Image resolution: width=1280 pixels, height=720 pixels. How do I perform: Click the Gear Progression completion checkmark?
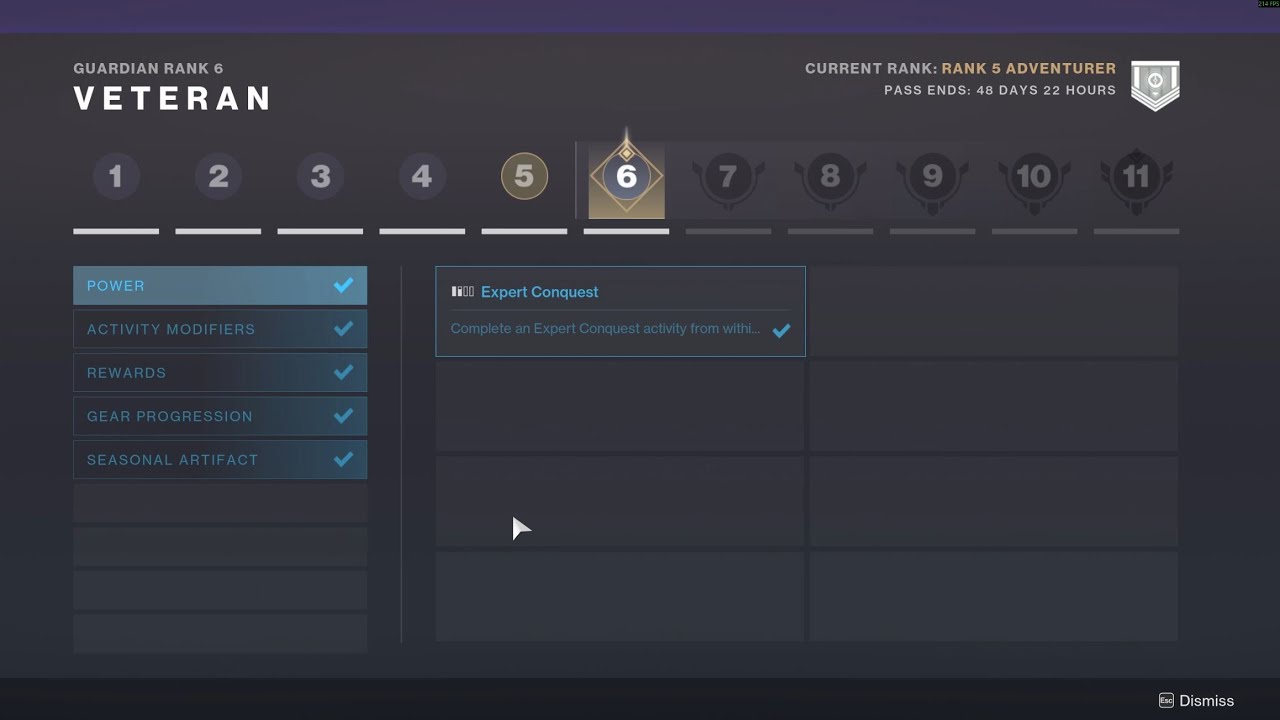343,416
